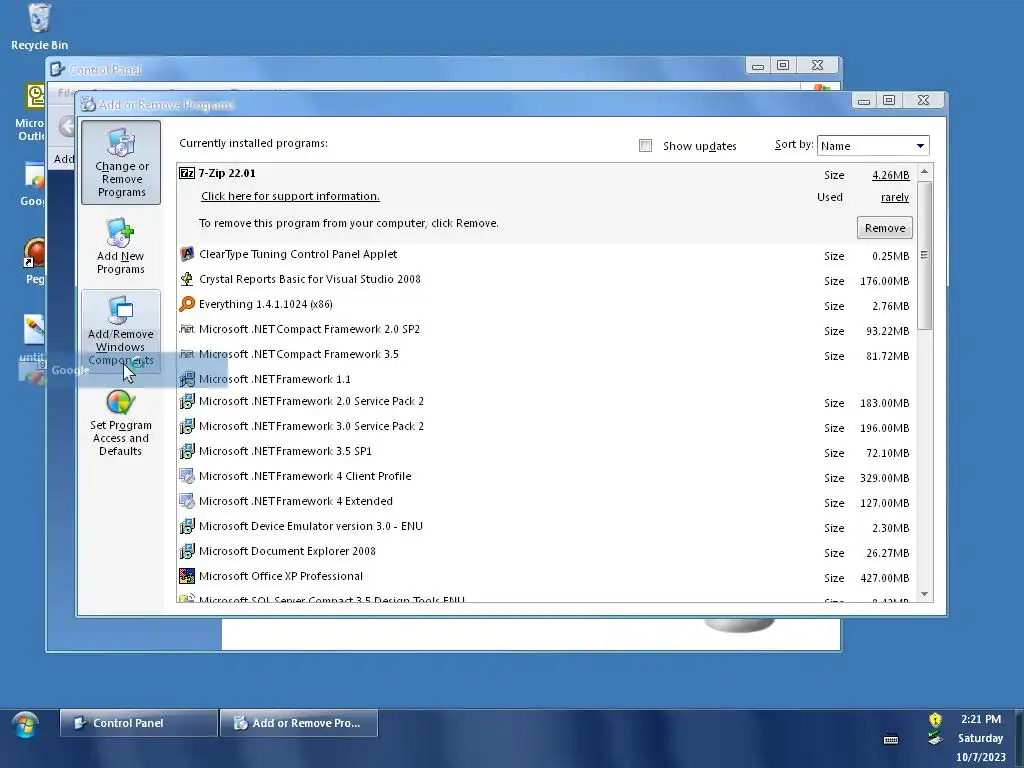Click Microsoft Document Explorer 2008 icon
The height and width of the screenshot is (768, 1024).
[187, 551]
